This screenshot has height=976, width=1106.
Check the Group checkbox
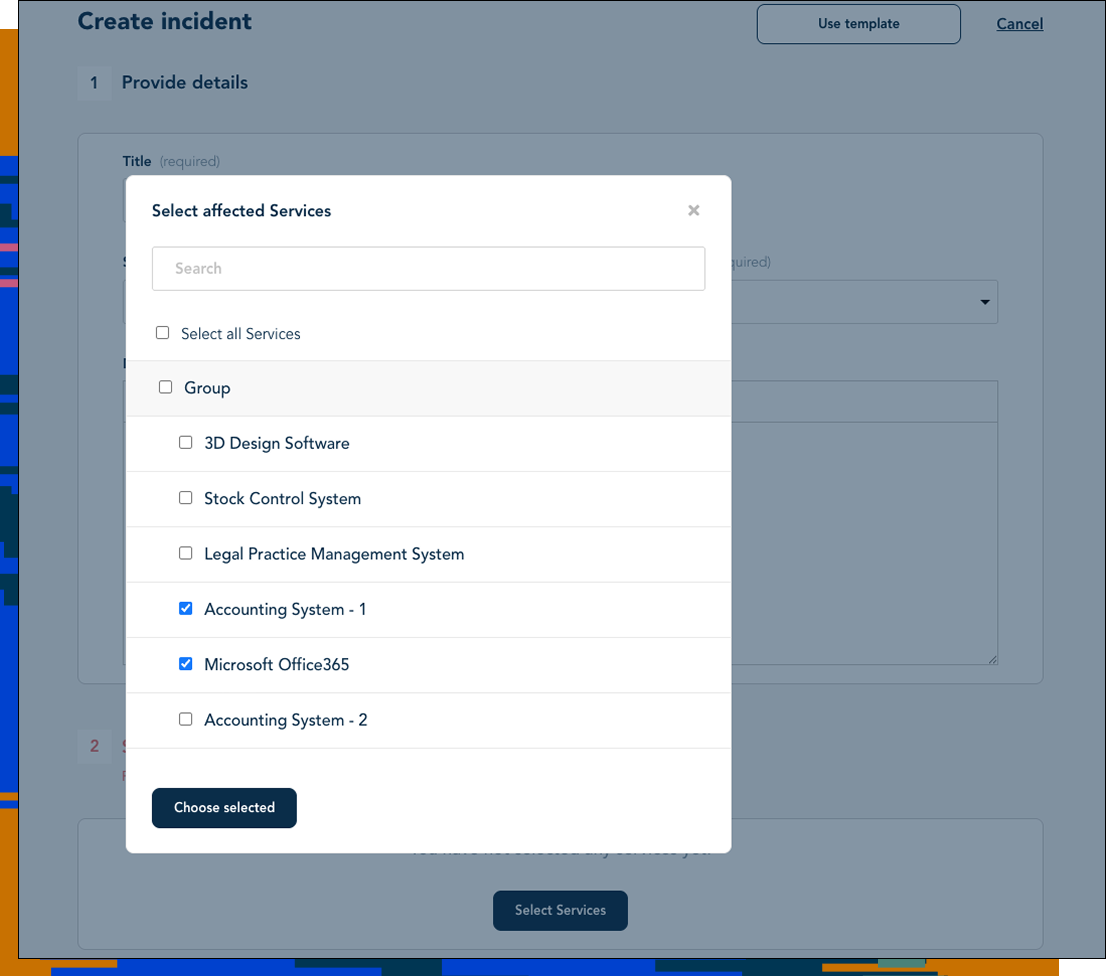(x=165, y=386)
